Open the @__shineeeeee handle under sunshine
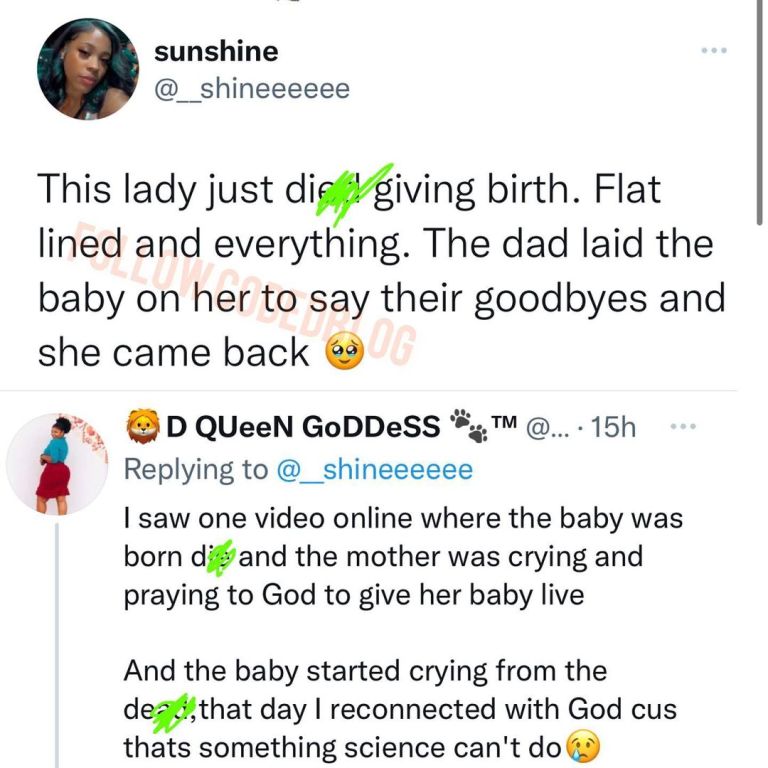This screenshot has height=768, width=768. (251, 89)
